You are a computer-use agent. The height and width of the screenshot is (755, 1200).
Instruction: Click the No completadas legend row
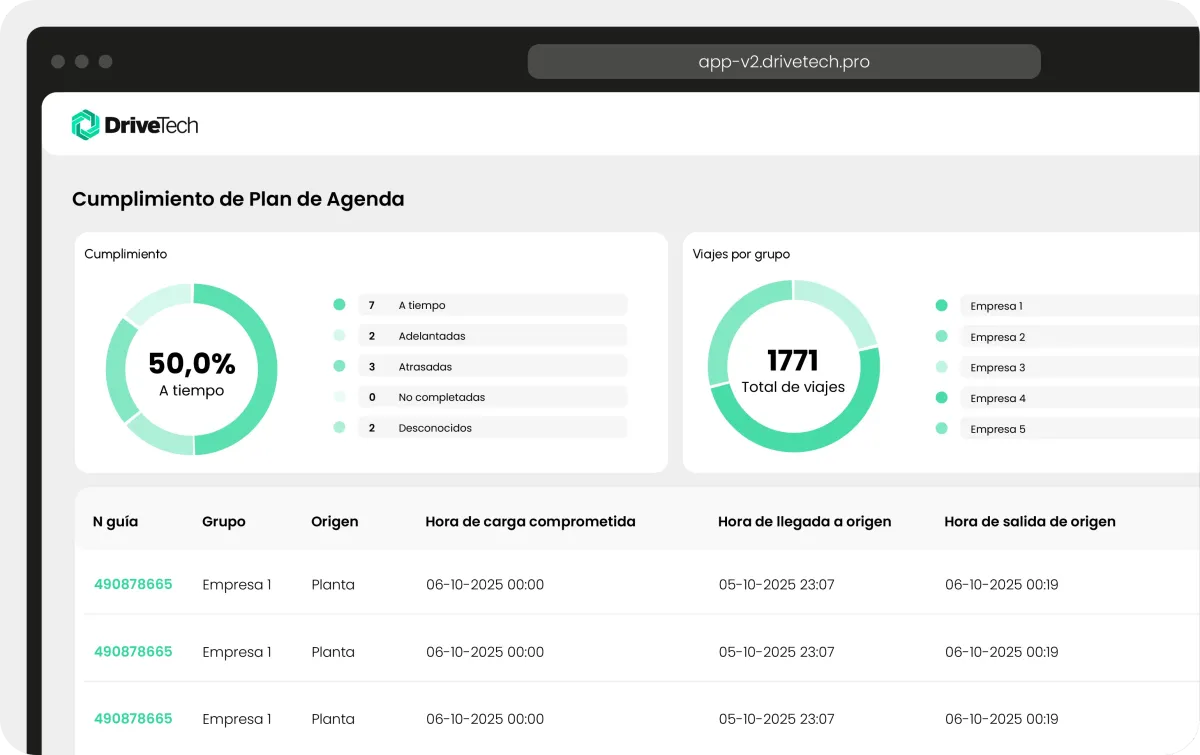point(493,397)
